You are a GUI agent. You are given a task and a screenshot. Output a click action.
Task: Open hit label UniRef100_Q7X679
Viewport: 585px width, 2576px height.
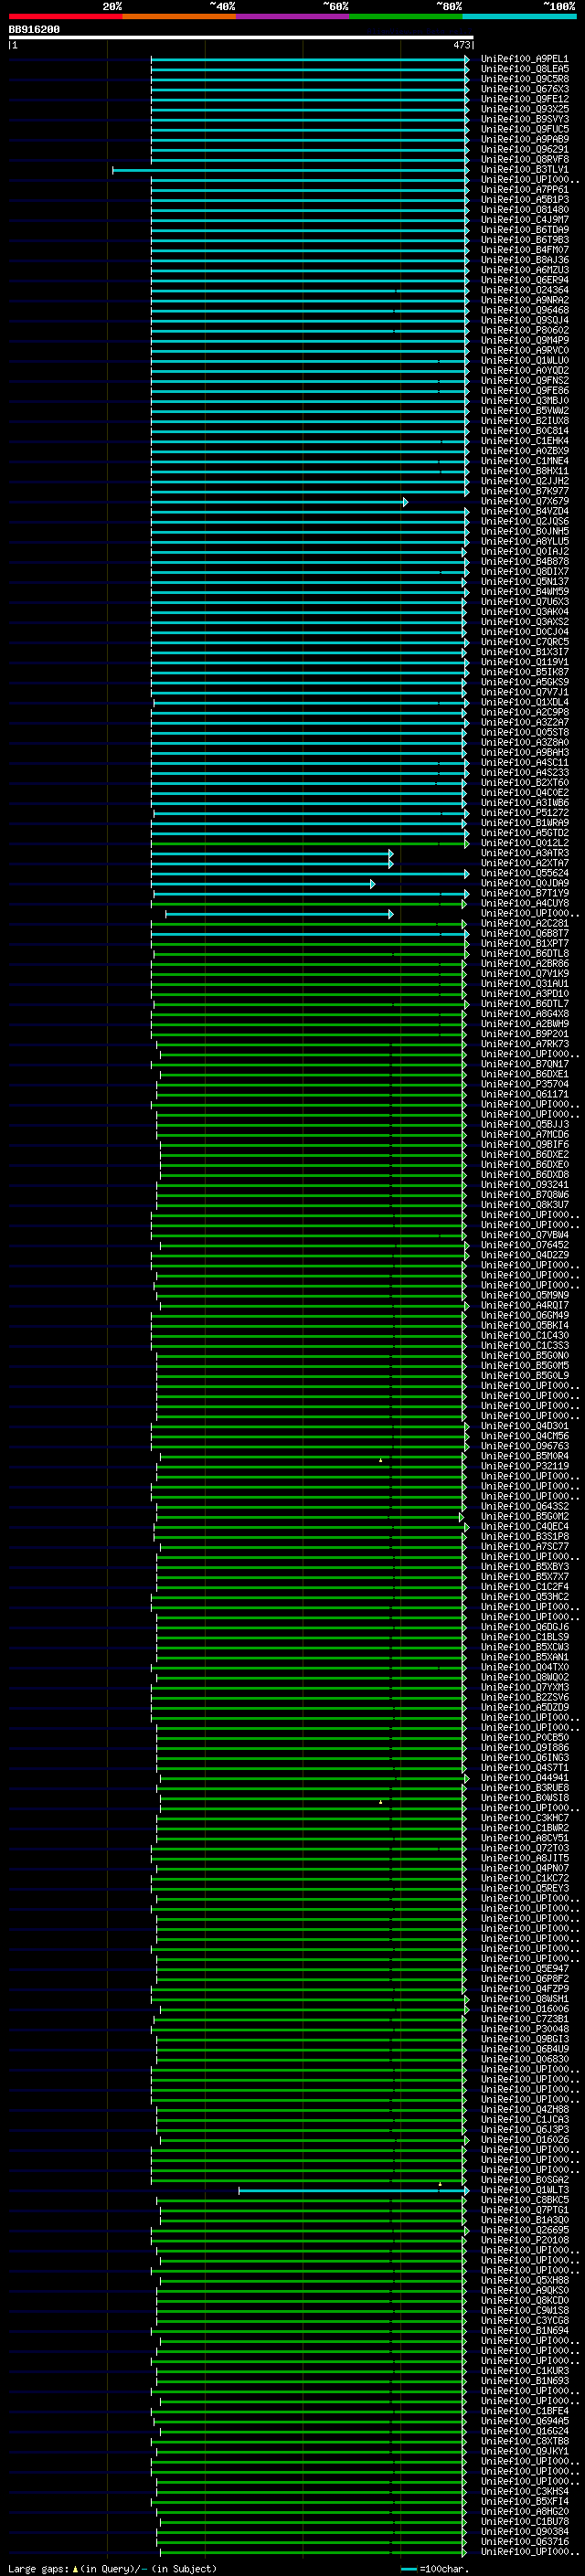click(524, 502)
